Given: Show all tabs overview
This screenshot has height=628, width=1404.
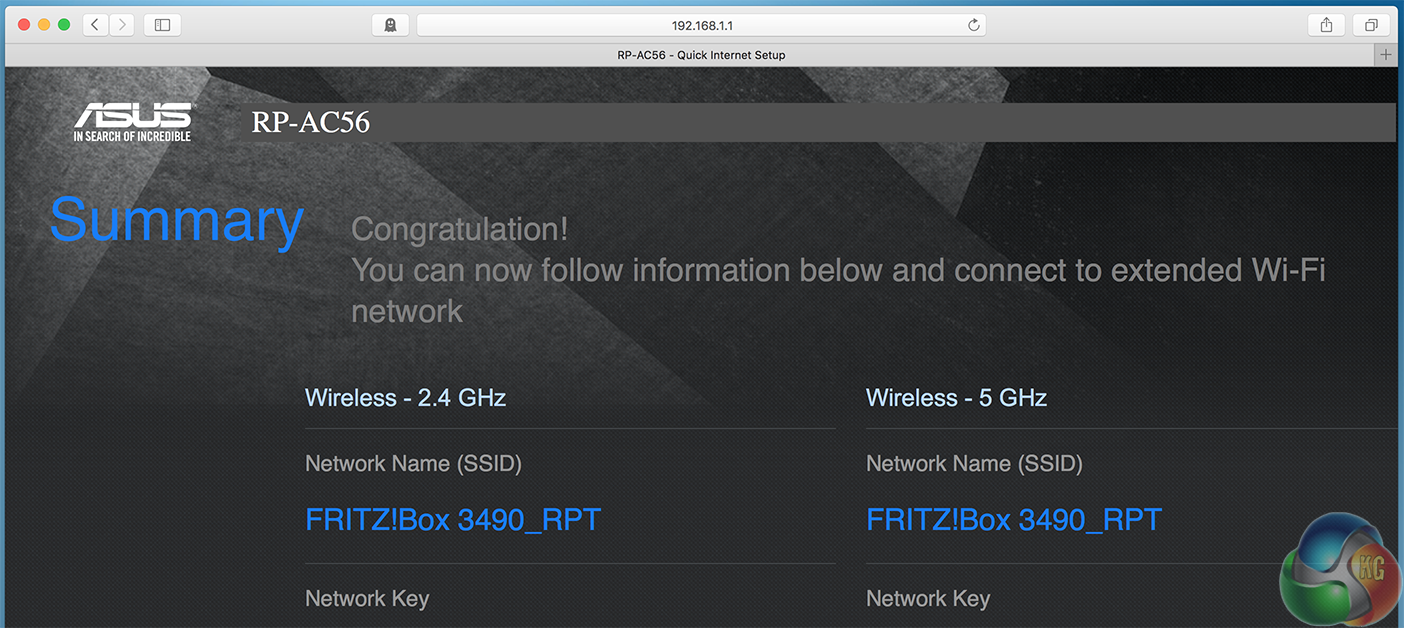Looking at the screenshot, I should 1371,25.
